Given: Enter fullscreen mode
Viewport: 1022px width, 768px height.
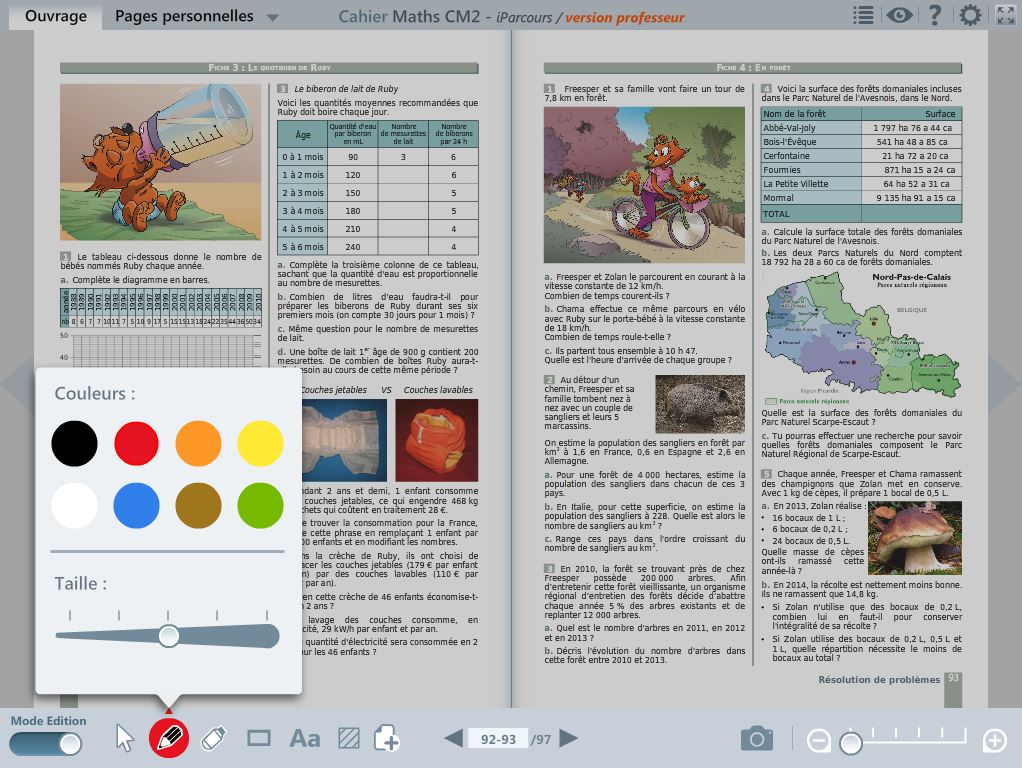Looking at the screenshot, I should [x=1006, y=15].
